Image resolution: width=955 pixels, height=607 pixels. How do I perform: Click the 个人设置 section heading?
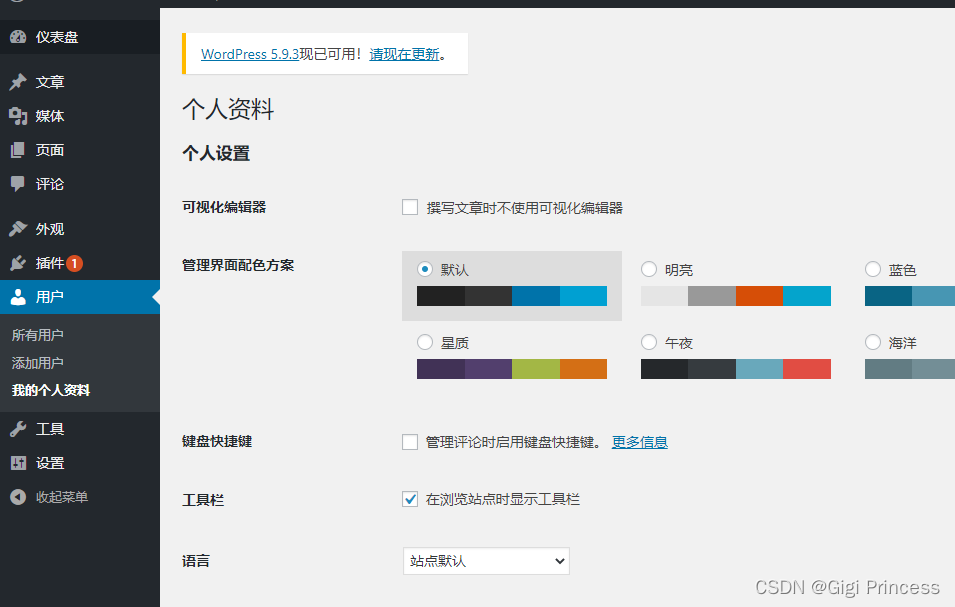(216, 153)
